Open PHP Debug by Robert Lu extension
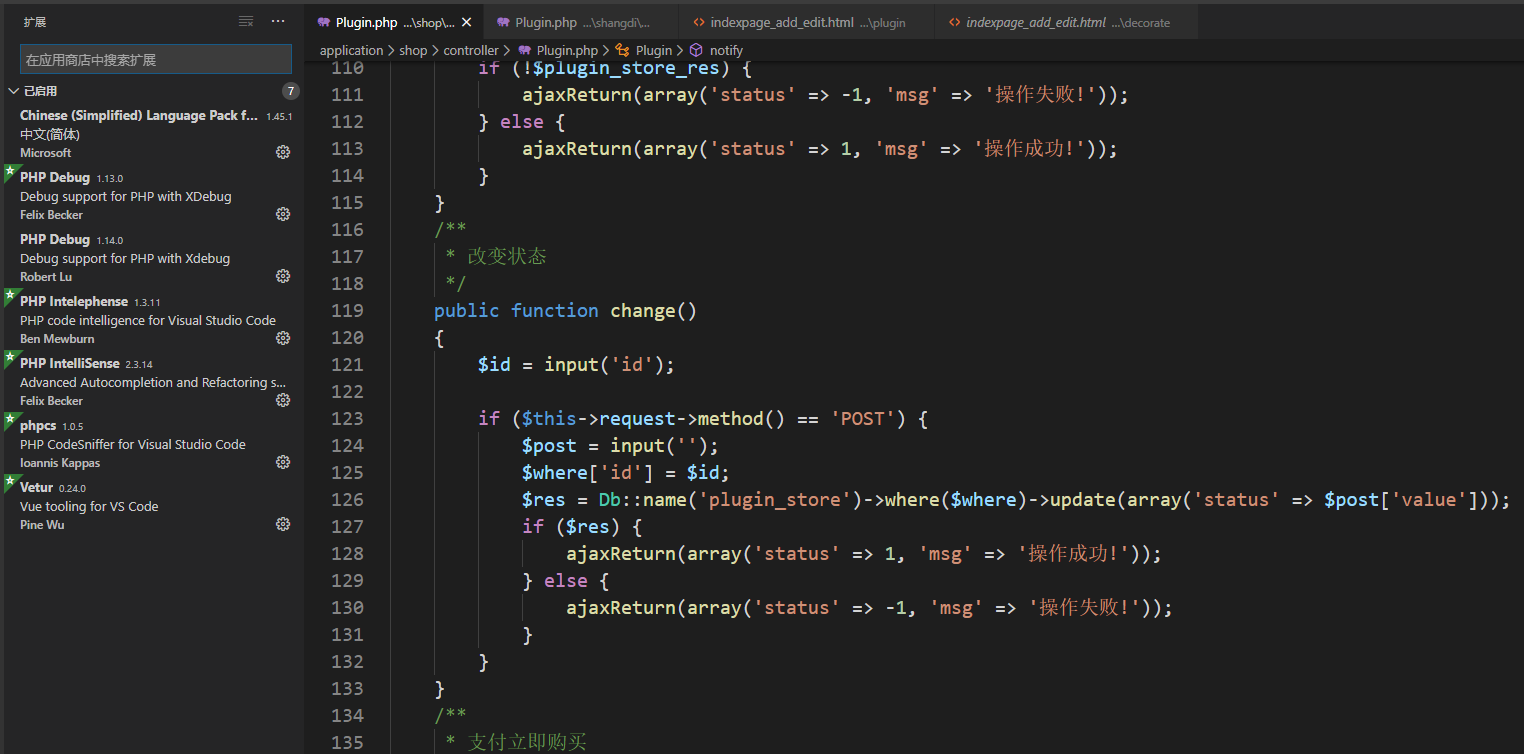Screen dimensions: 1524x754 [152, 258]
